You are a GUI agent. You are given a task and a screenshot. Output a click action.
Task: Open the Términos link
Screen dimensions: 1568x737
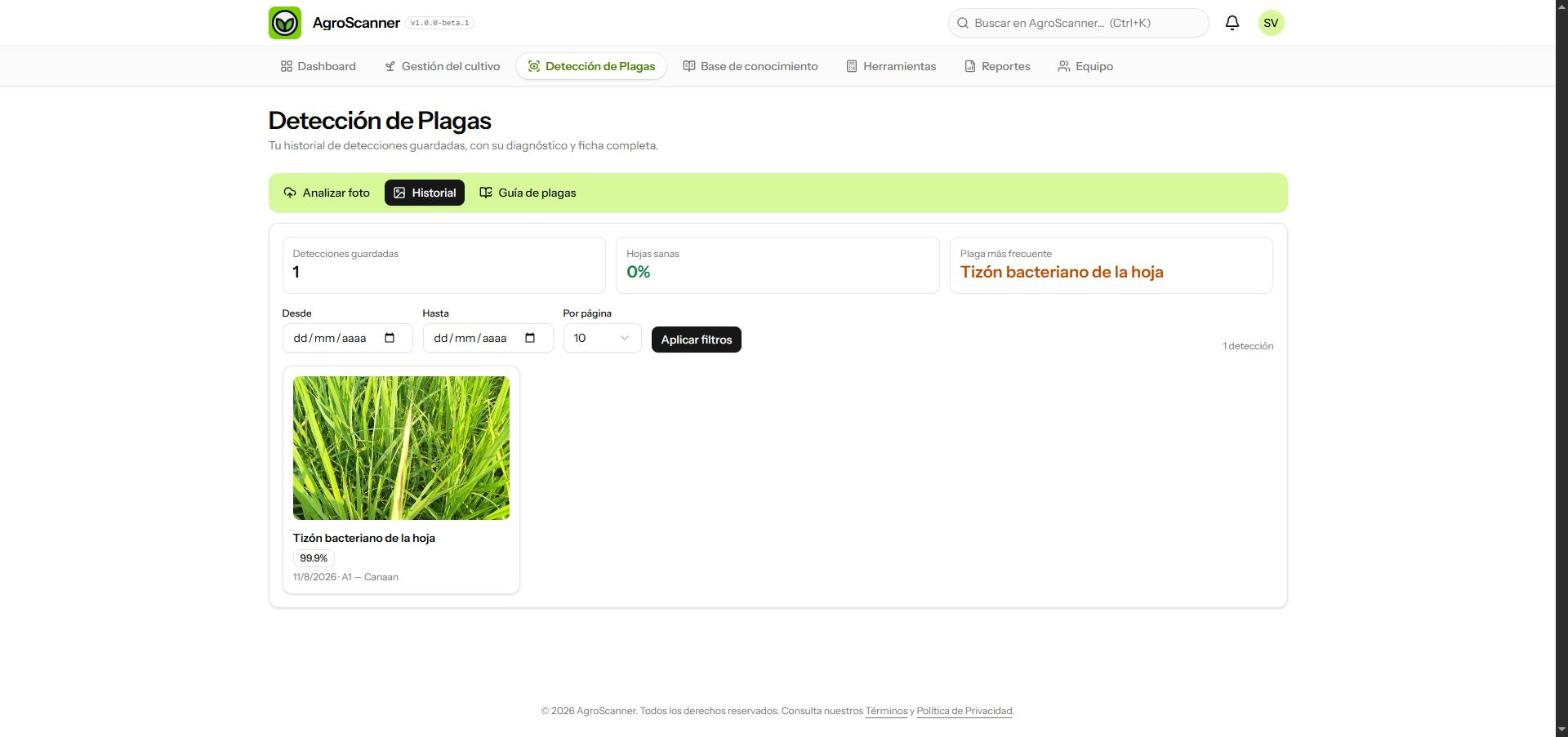[886, 711]
